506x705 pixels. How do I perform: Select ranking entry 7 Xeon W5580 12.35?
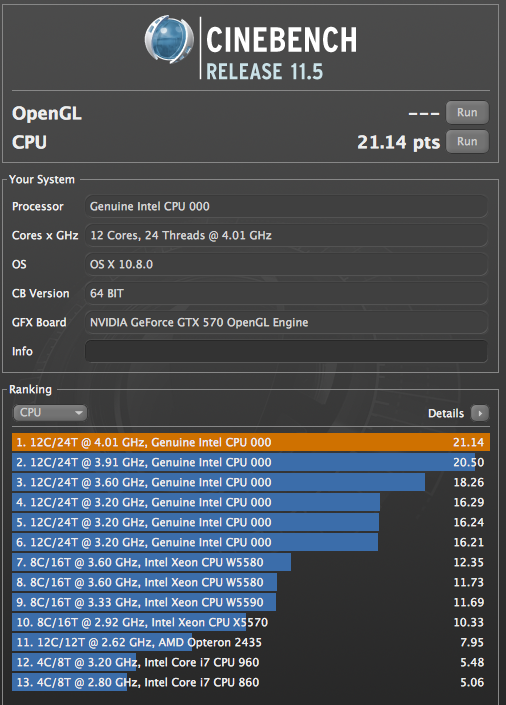point(251,562)
